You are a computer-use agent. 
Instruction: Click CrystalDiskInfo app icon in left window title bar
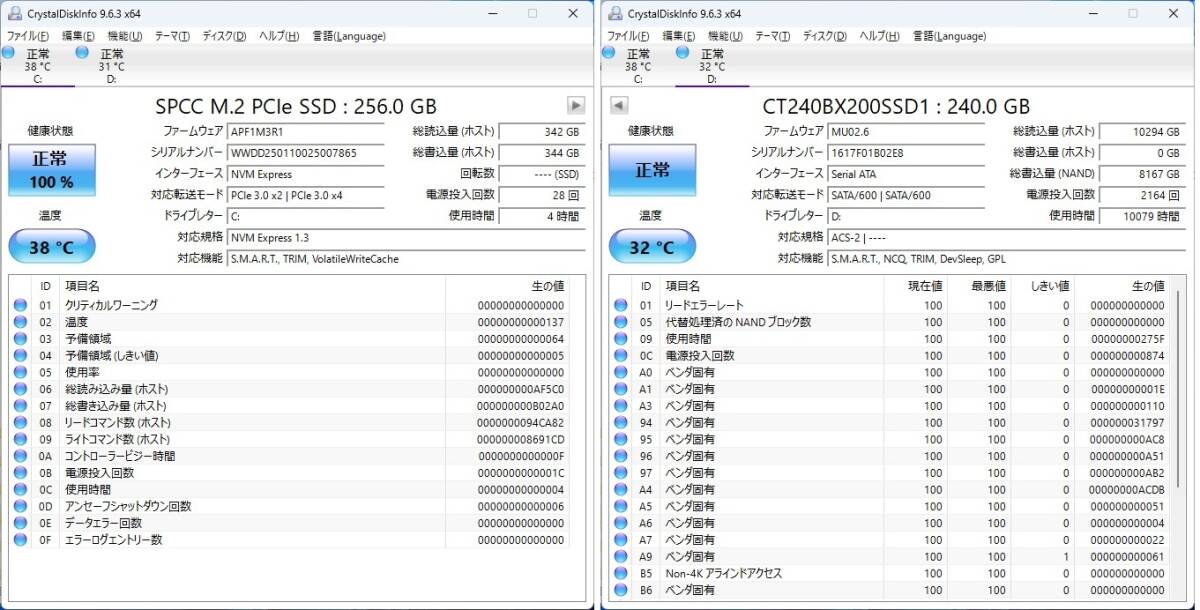point(14,13)
